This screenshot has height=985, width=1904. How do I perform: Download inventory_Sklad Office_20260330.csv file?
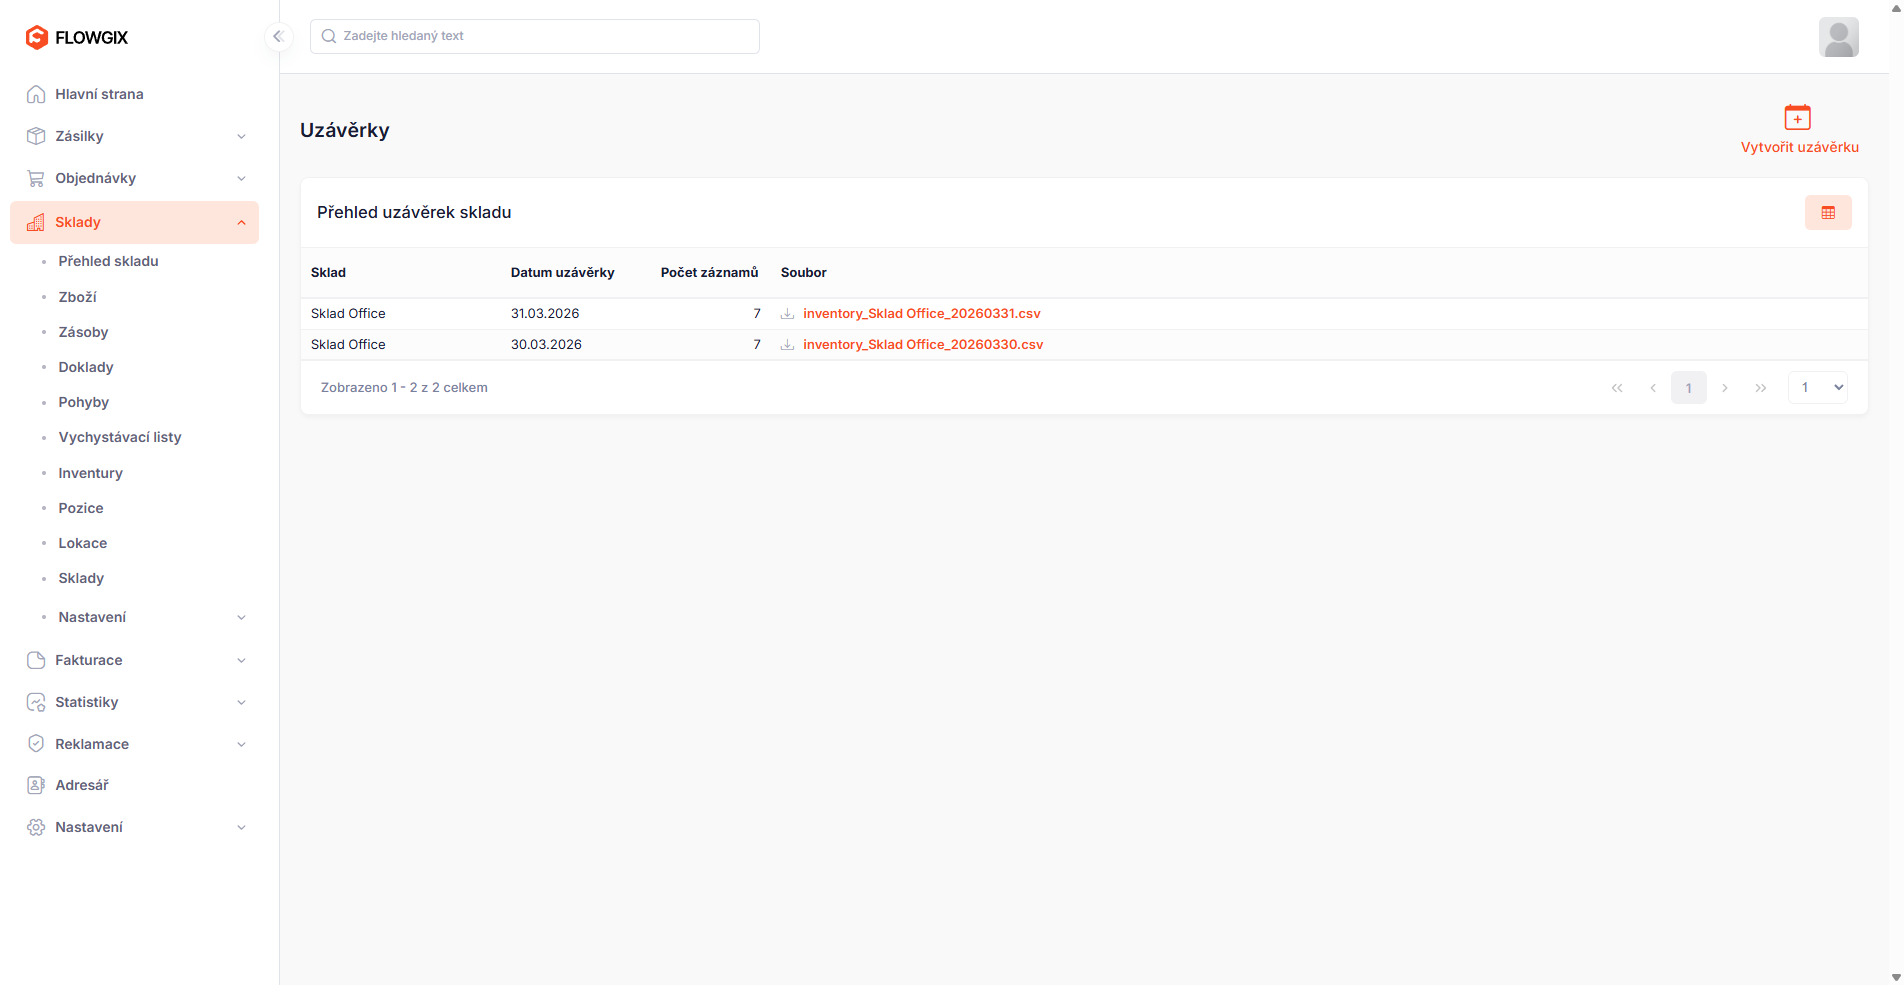(x=922, y=345)
